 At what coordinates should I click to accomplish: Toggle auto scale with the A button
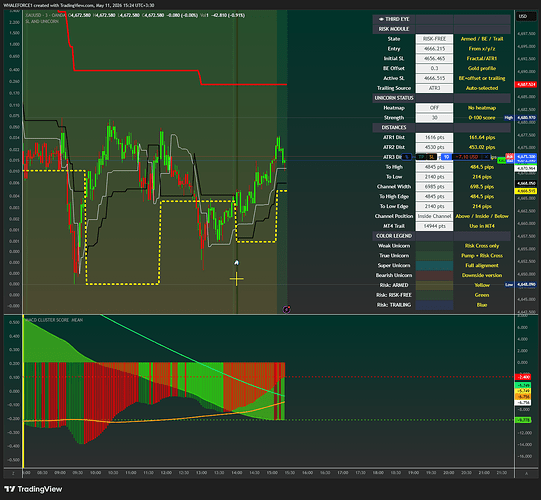coord(527,473)
